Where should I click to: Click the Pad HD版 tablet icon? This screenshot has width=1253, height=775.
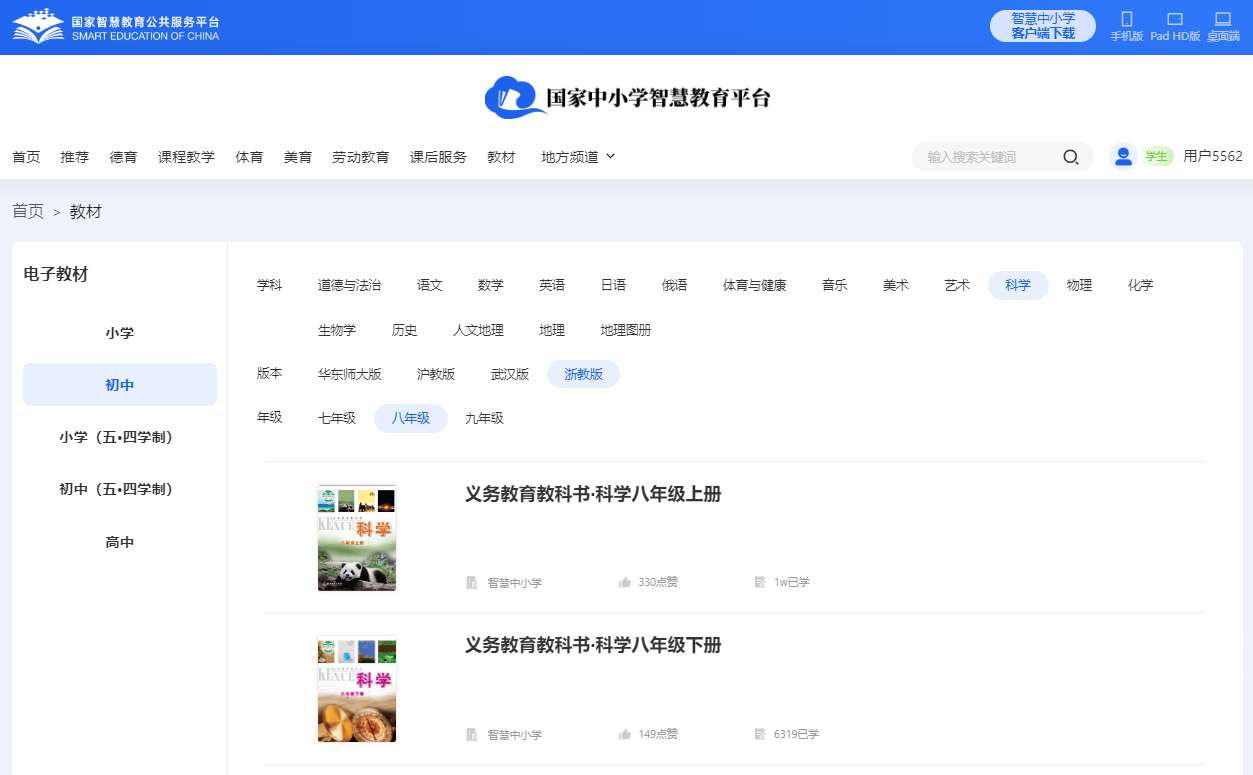point(1174,19)
